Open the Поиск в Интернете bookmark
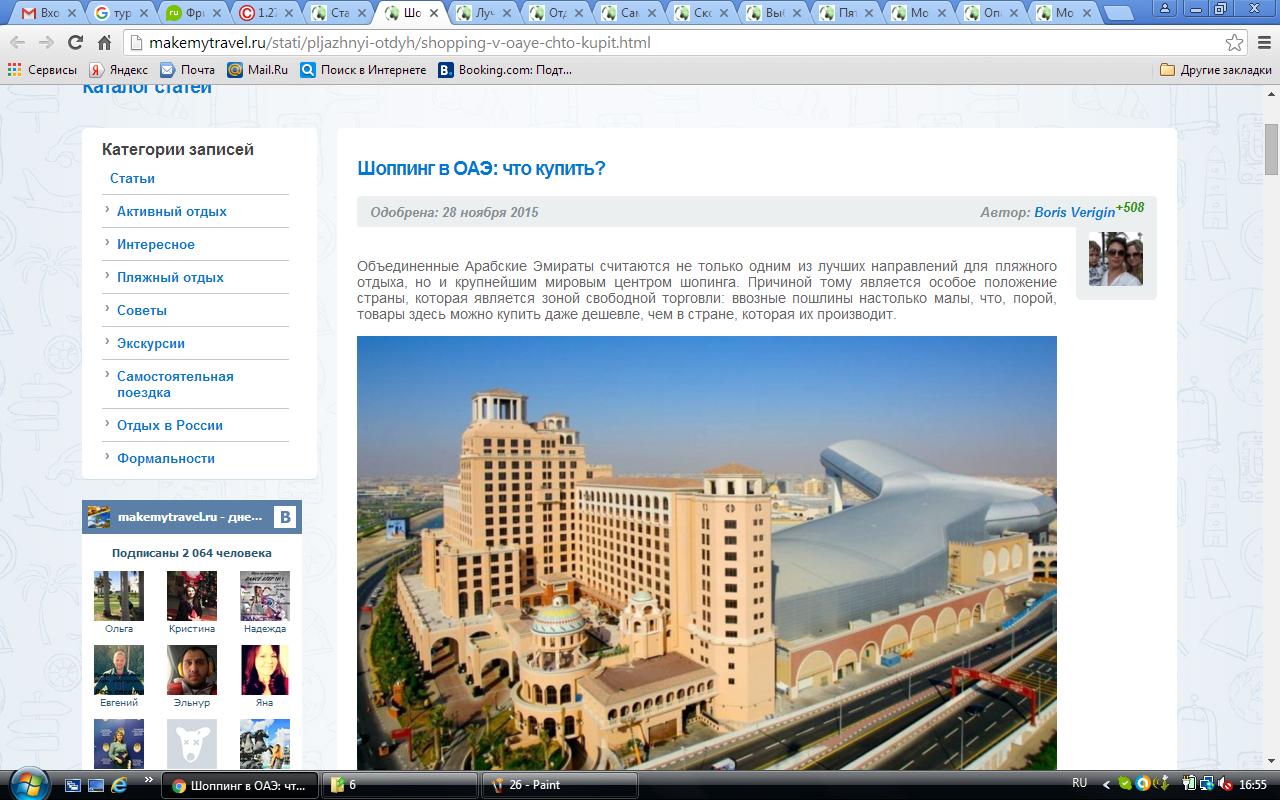 [363, 70]
